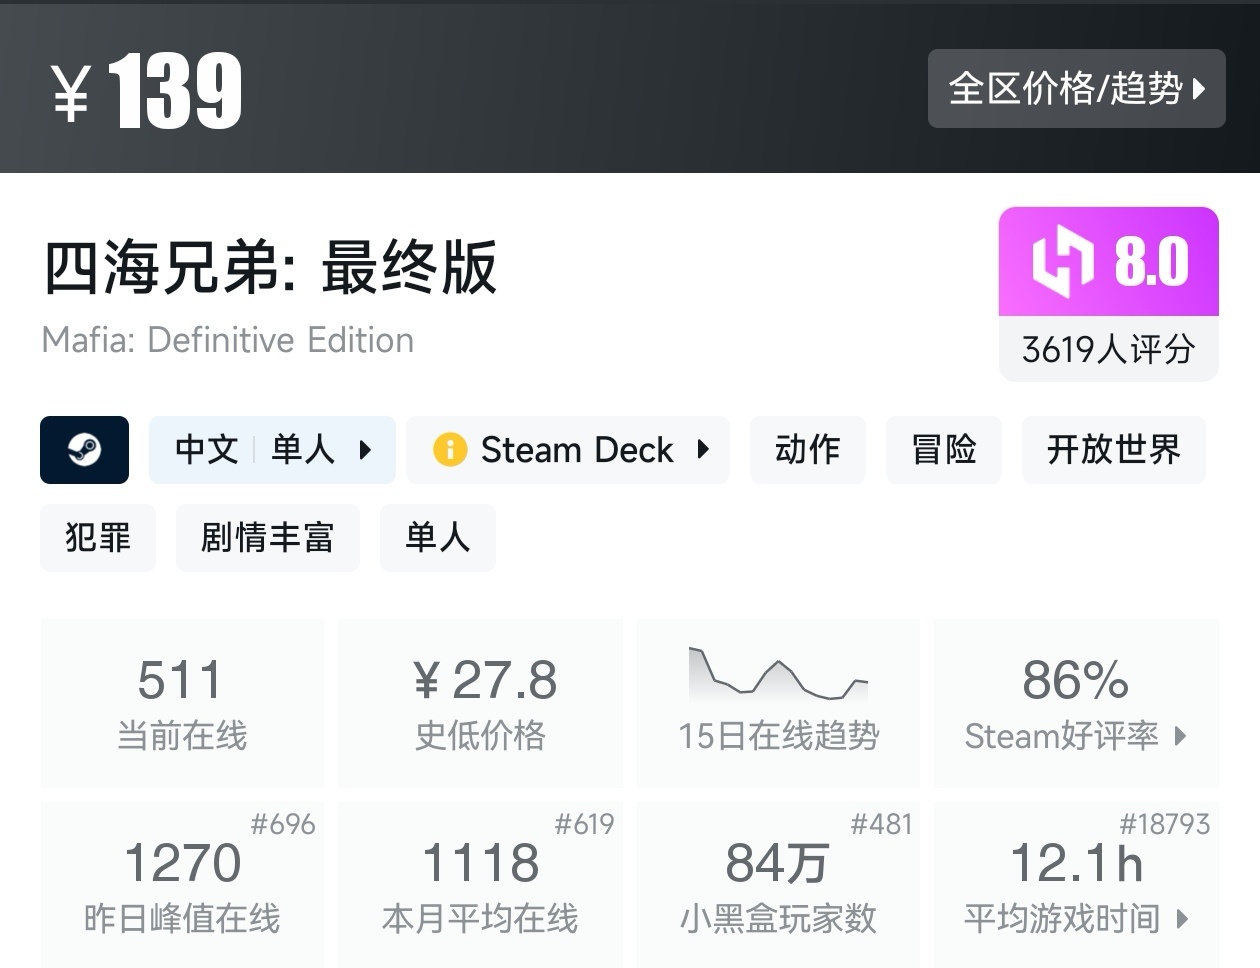
Task: Click the ¥139 current price
Action: click(x=147, y=92)
